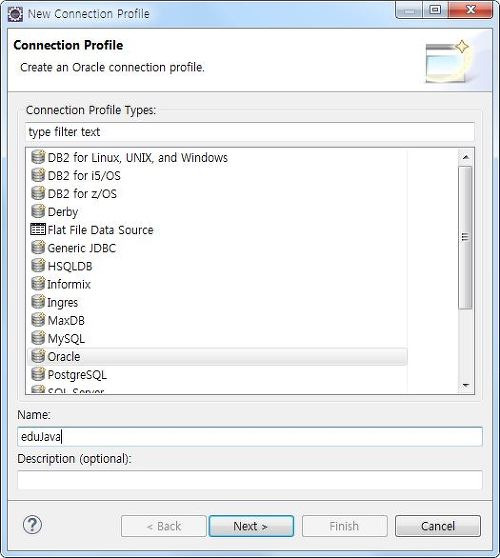Click the Oracle database icon

point(38,356)
